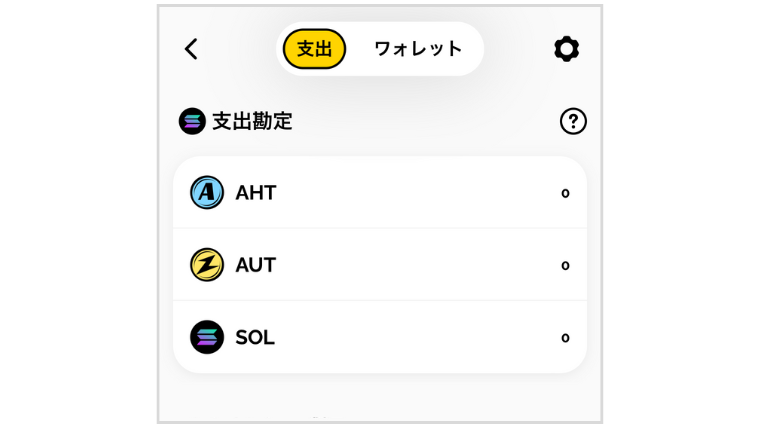Click the SOL balance value 0
This screenshot has height=428, width=760.
click(565, 338)
